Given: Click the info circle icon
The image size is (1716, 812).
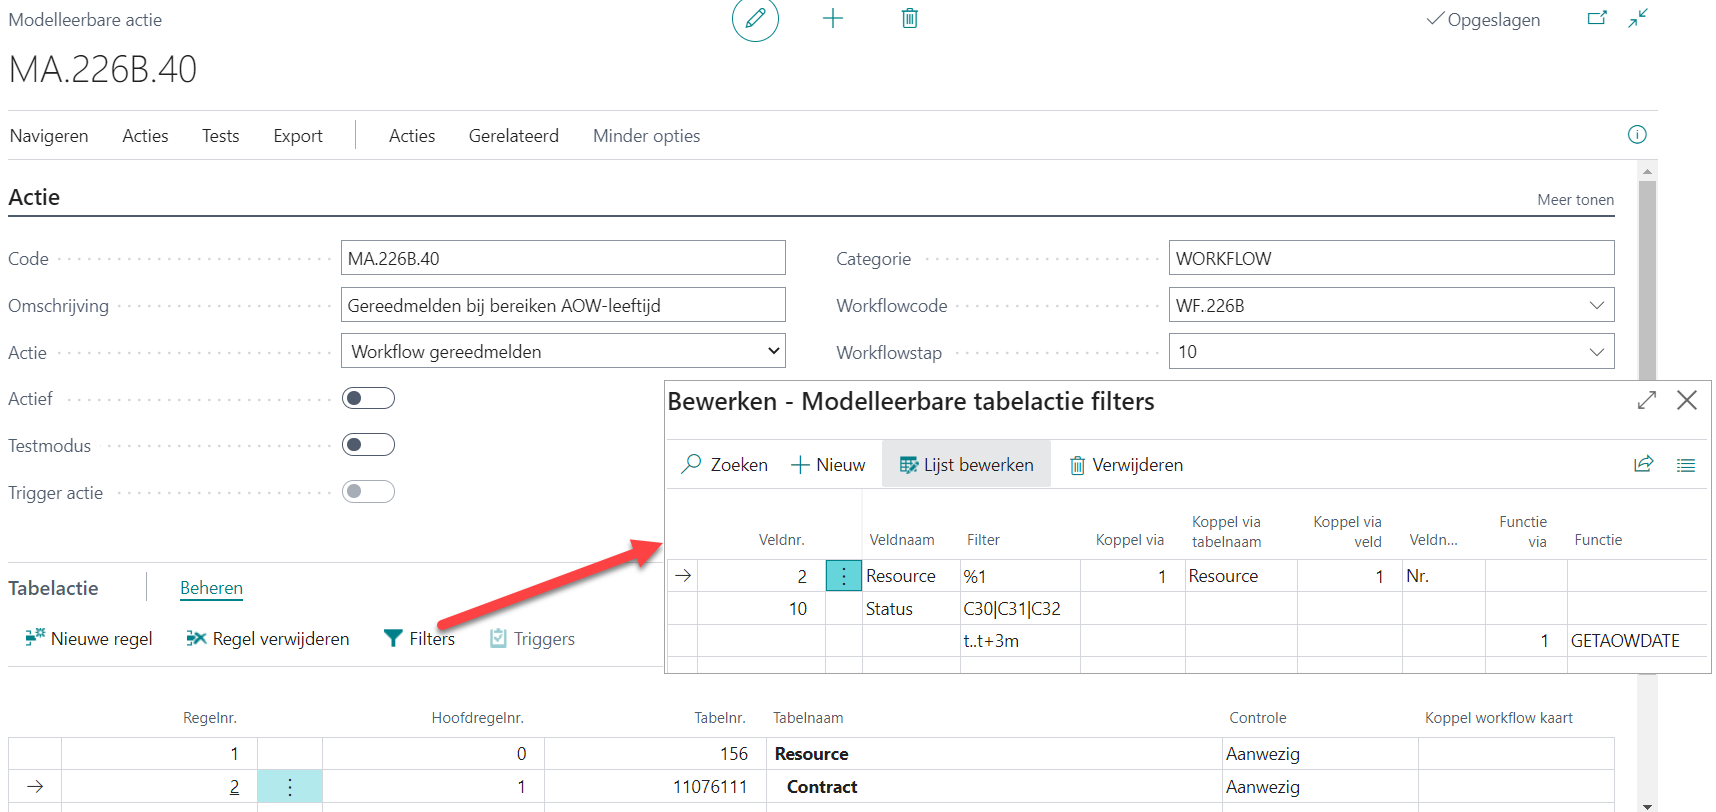Looking at the screenshot, I should tap(1637, 135).
